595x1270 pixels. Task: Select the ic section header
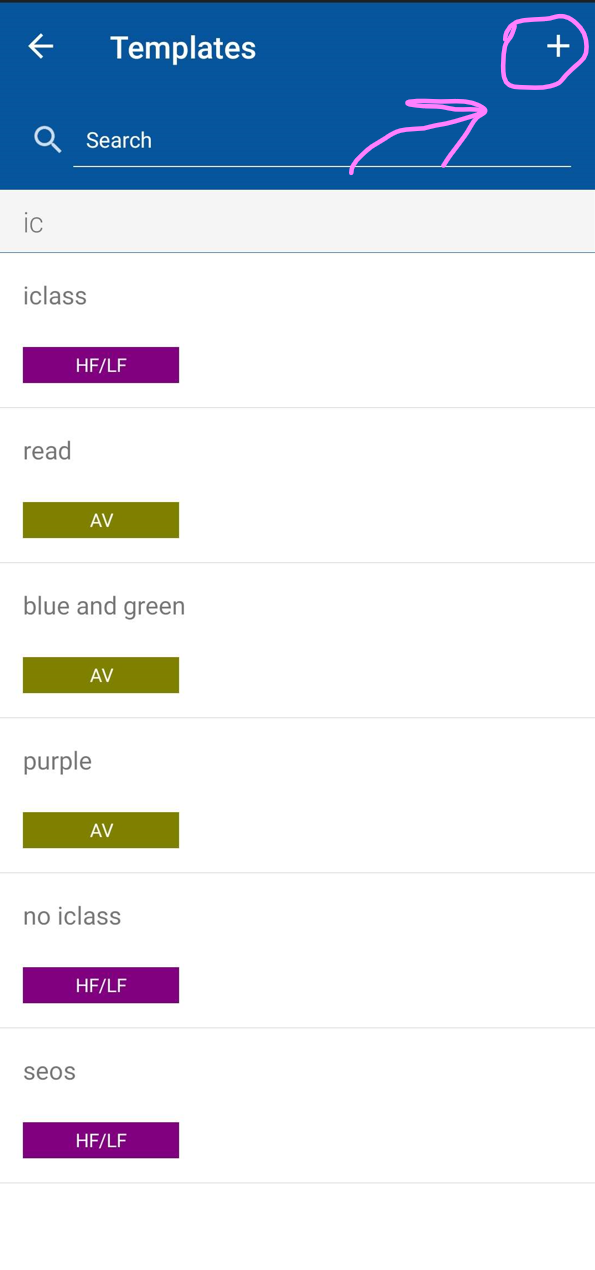[x=297, y=222]
